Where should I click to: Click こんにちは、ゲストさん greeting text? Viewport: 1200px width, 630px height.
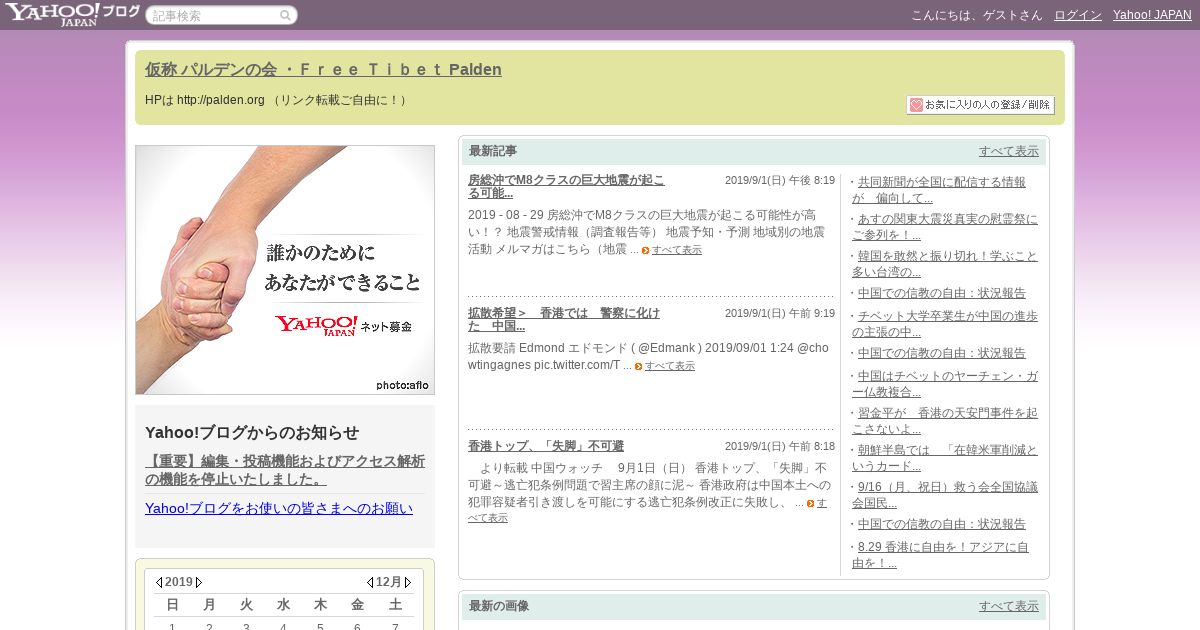click(x=977, y=15)
